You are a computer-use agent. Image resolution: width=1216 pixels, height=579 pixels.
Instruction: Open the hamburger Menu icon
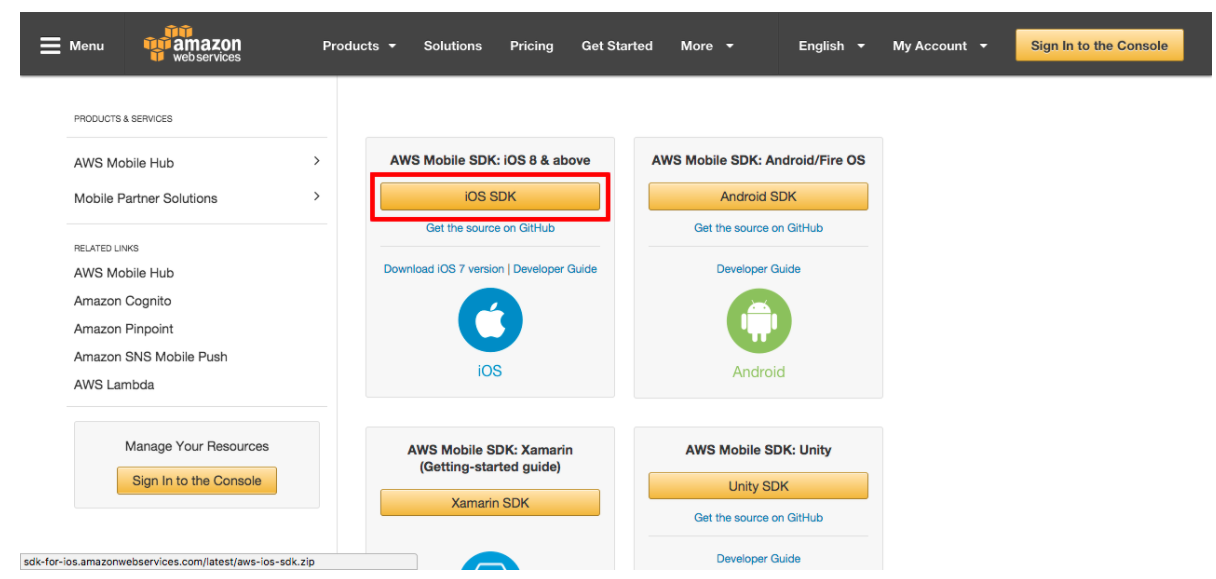click(x=50, y=46)
